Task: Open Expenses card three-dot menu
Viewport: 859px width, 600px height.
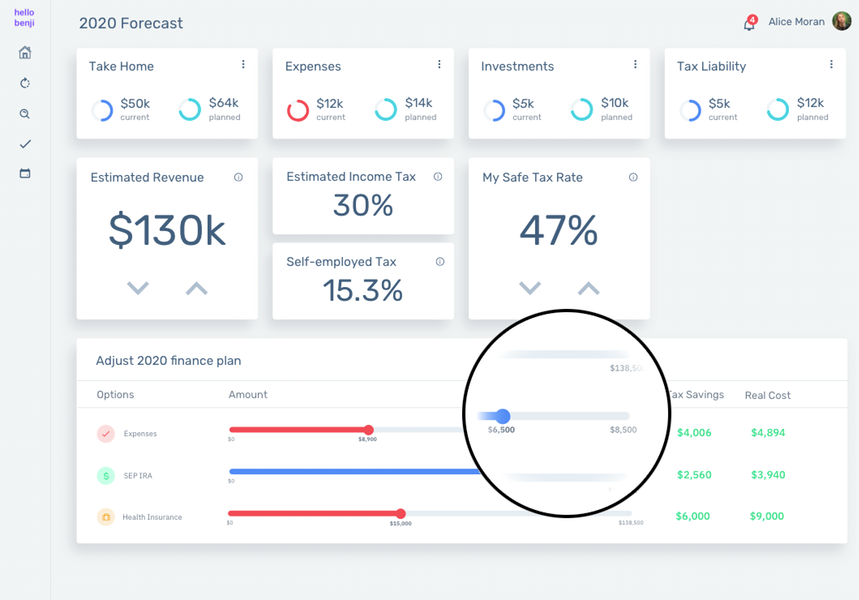Action: [439, 65]
